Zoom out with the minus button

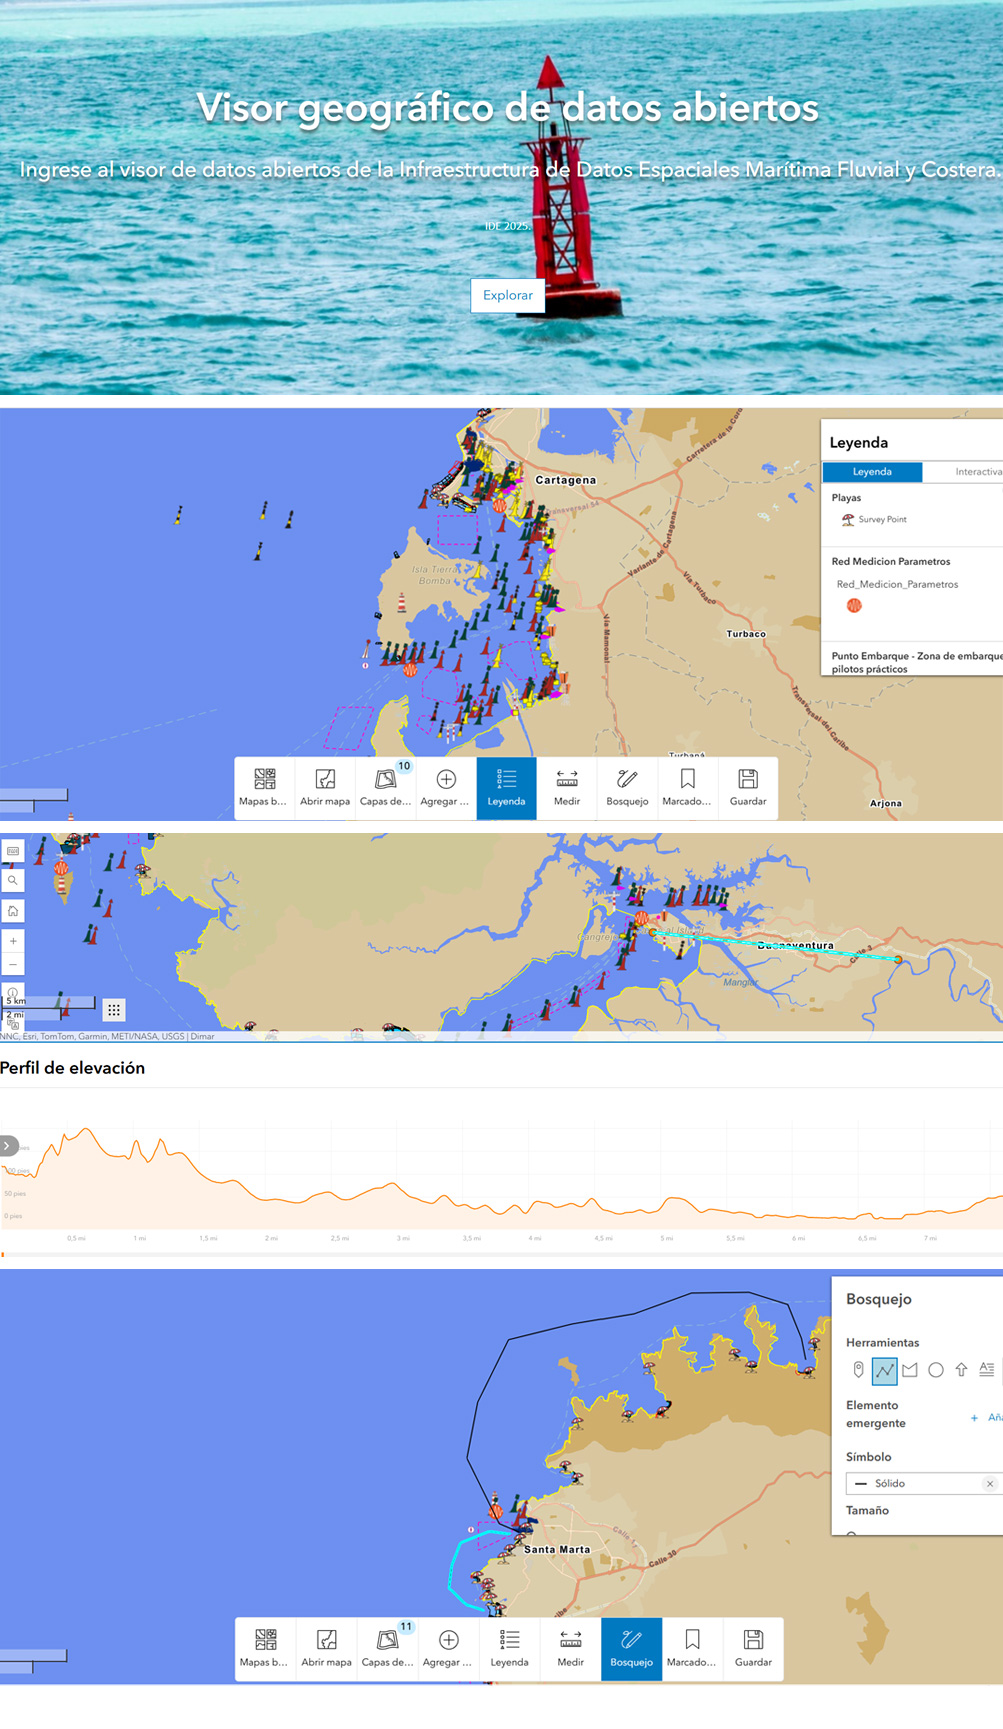(x=13, y=964)
